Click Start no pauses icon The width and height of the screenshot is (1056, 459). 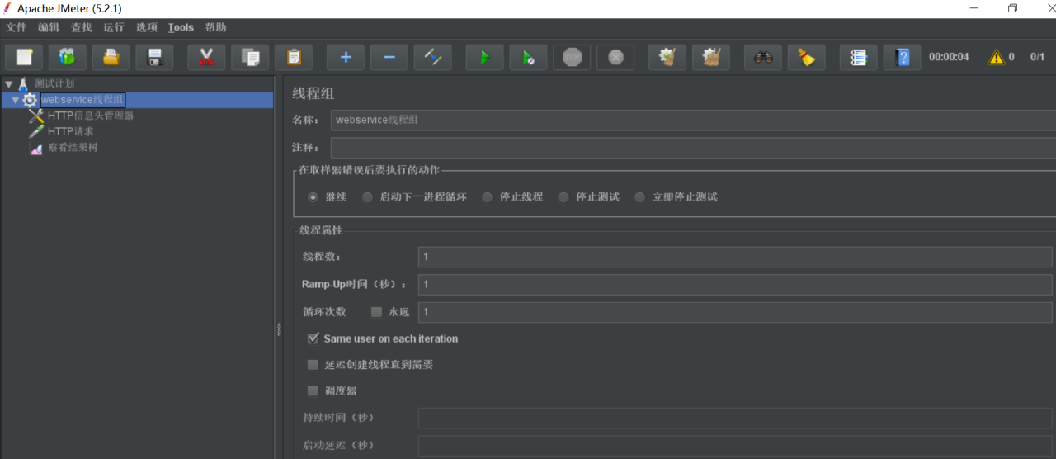528,57
